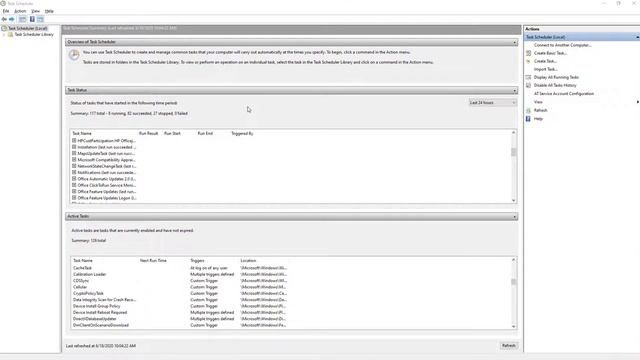640x360 pixels.
Task: Click the Location column header in Active Tasks
Action: [x=248, y=260]
